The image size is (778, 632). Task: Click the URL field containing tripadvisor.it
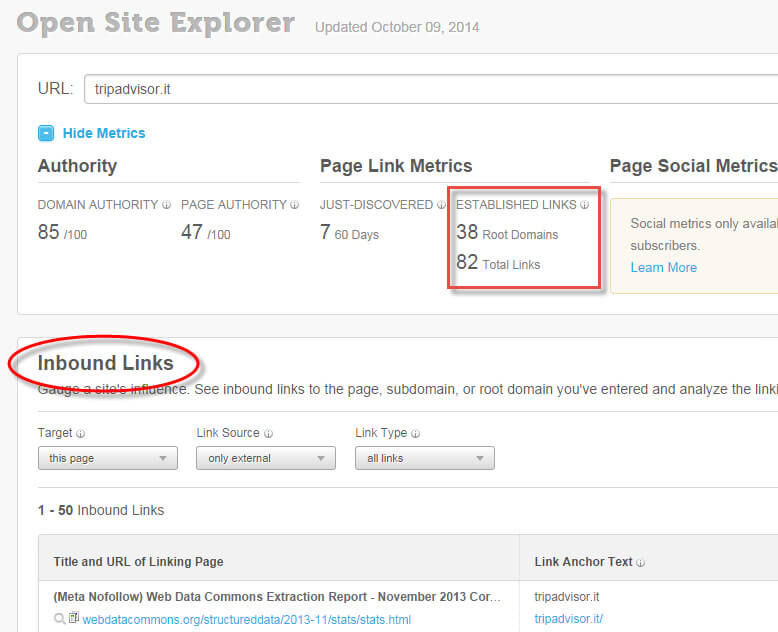[x=431, y=89]
